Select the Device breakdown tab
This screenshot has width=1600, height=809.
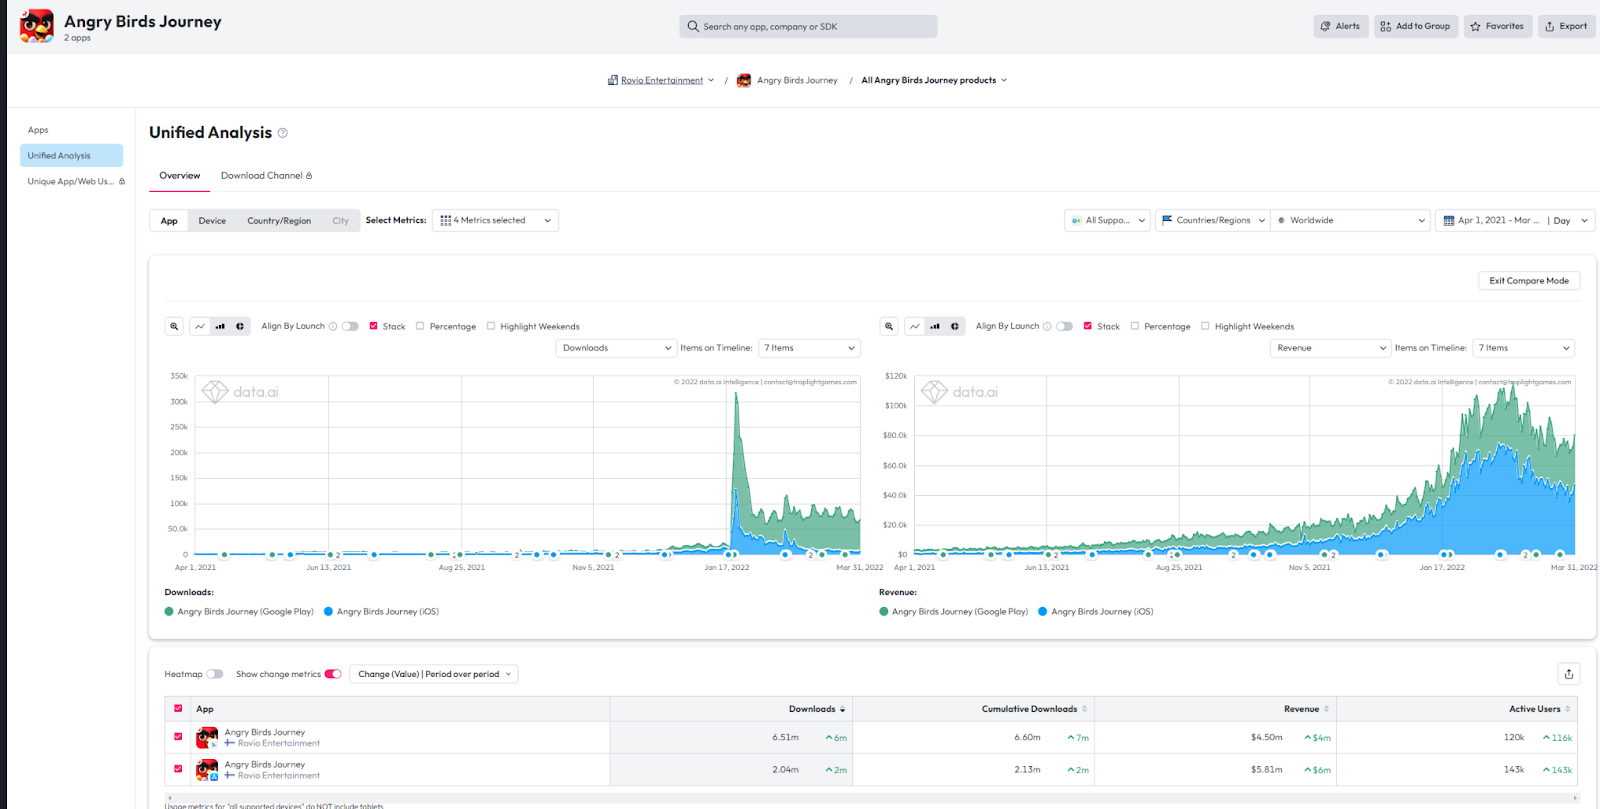(212, 220)
